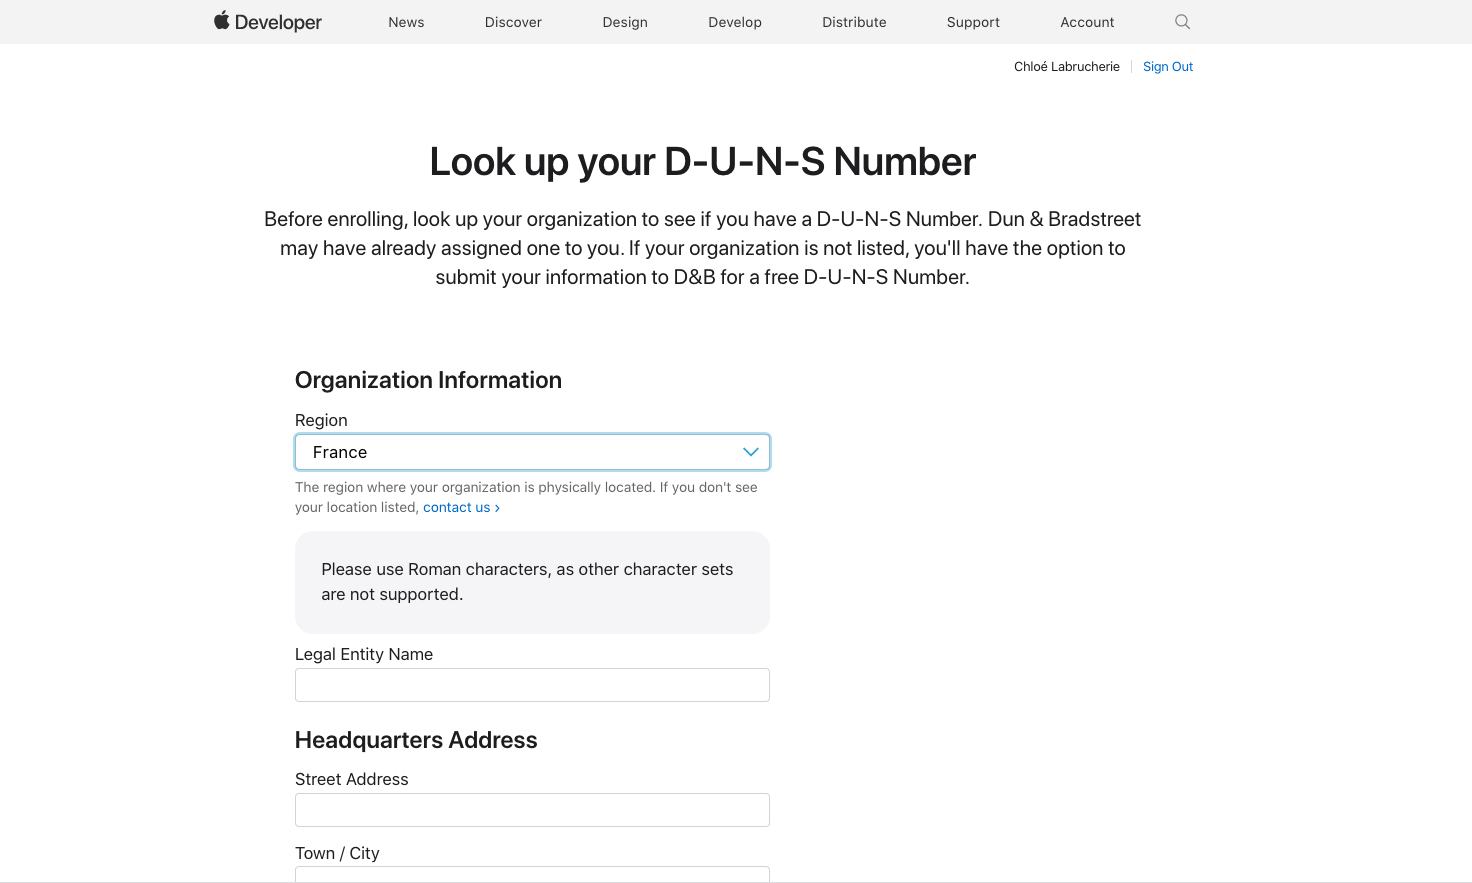Click the Organization Information heading
This screenshot has width=1472, height=883.
point(428,380)
